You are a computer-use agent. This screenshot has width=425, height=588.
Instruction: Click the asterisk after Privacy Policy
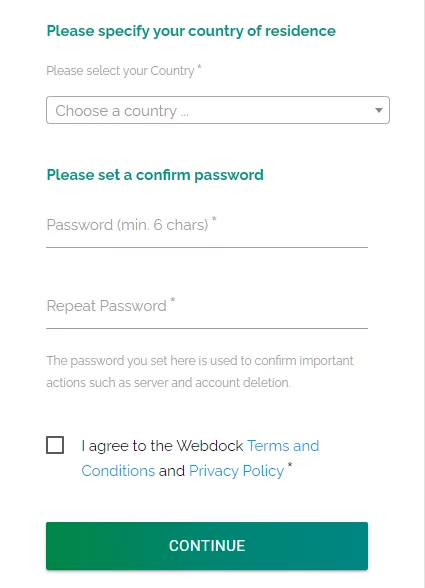coord(290,465)
